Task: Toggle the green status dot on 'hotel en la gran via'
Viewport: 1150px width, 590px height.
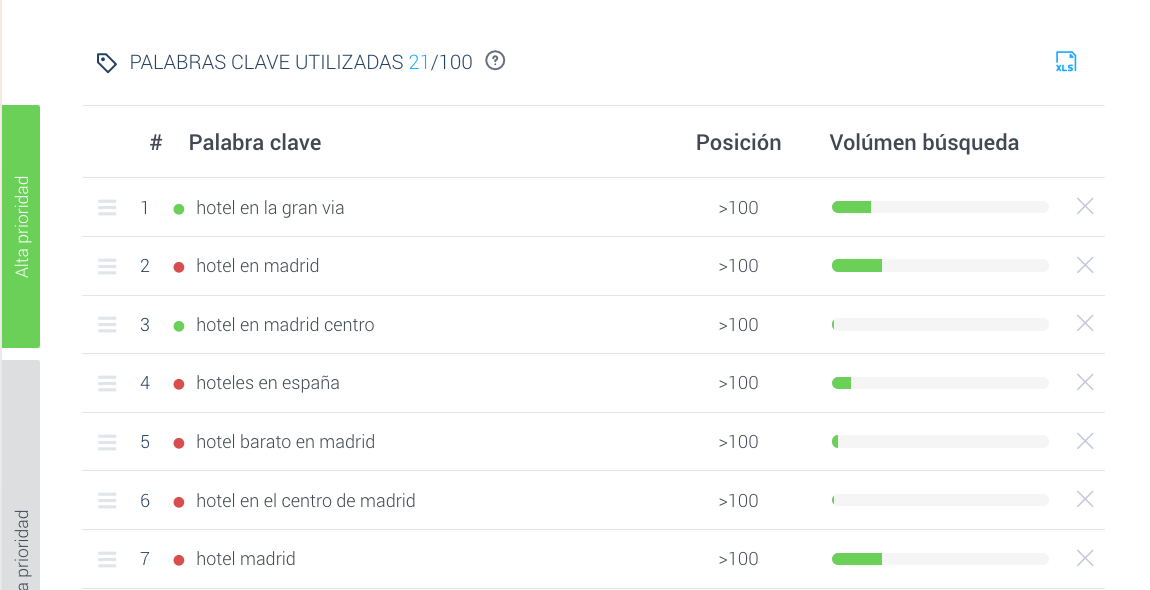Action: click(179, 207)
